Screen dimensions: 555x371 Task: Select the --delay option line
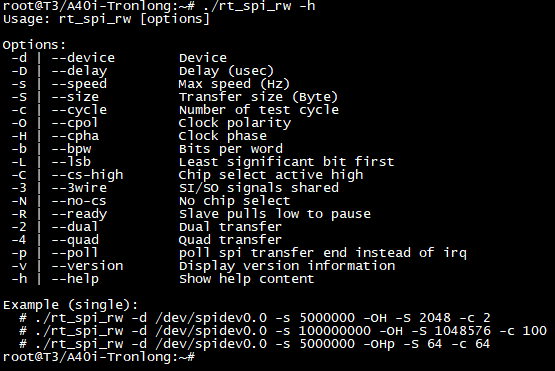143,71
